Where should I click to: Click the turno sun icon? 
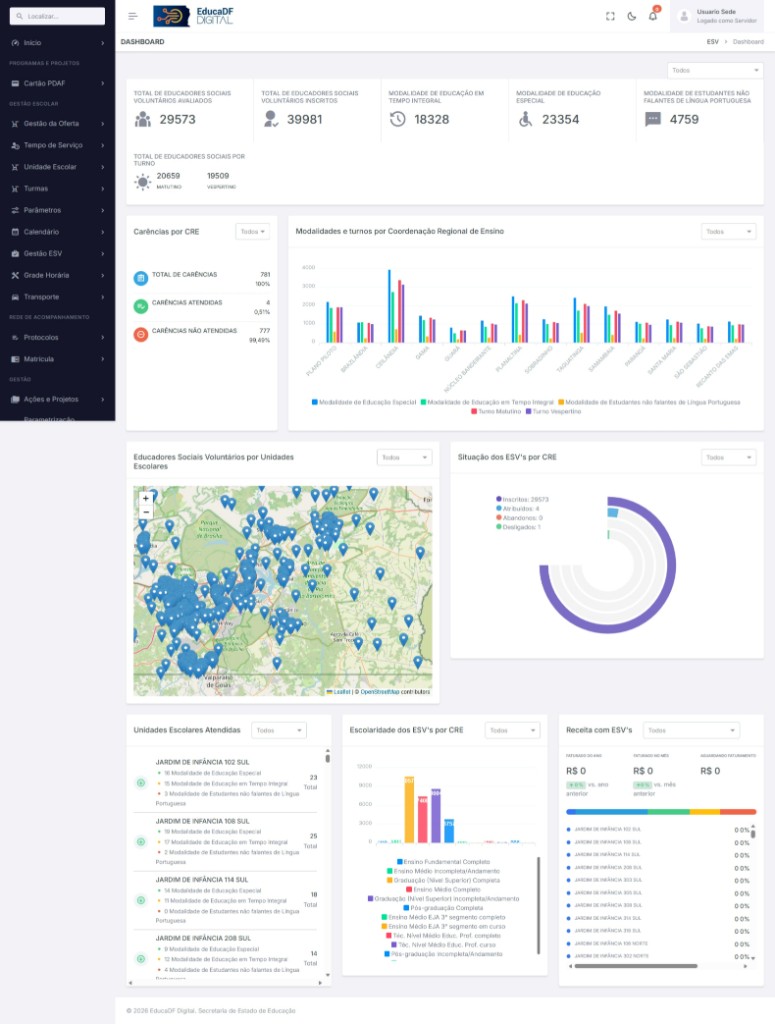pos(142,182)
